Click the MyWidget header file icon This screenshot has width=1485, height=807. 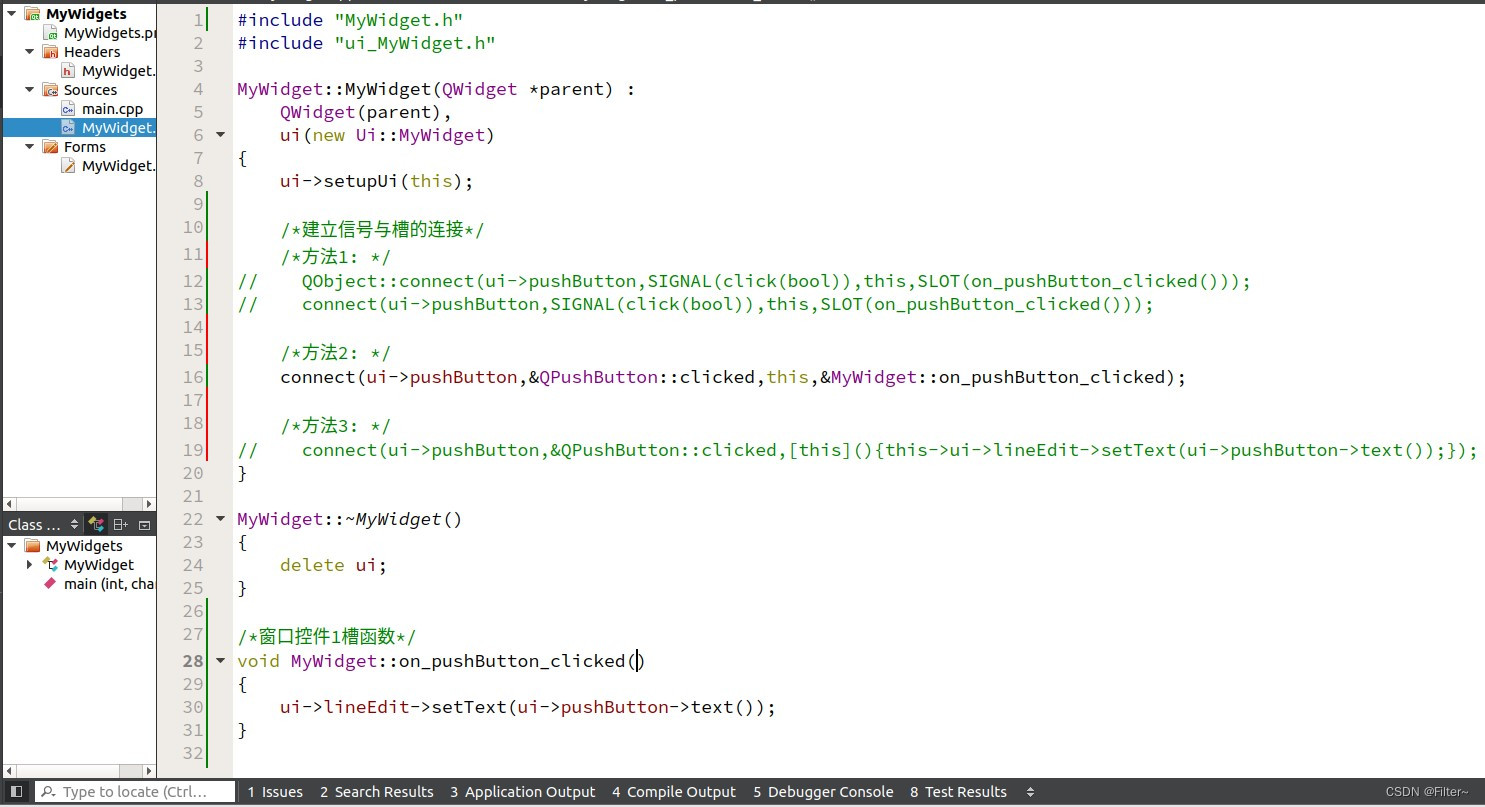[x=68, y=71]
